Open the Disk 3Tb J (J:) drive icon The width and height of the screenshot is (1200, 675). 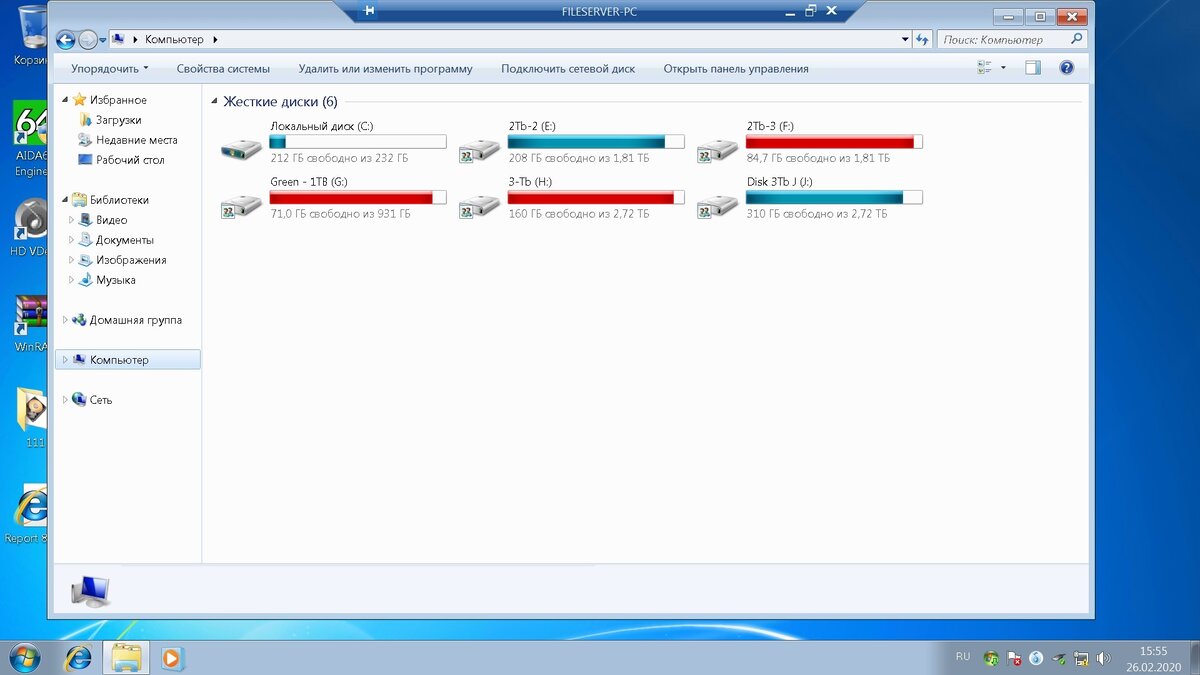tap(717, 206)
